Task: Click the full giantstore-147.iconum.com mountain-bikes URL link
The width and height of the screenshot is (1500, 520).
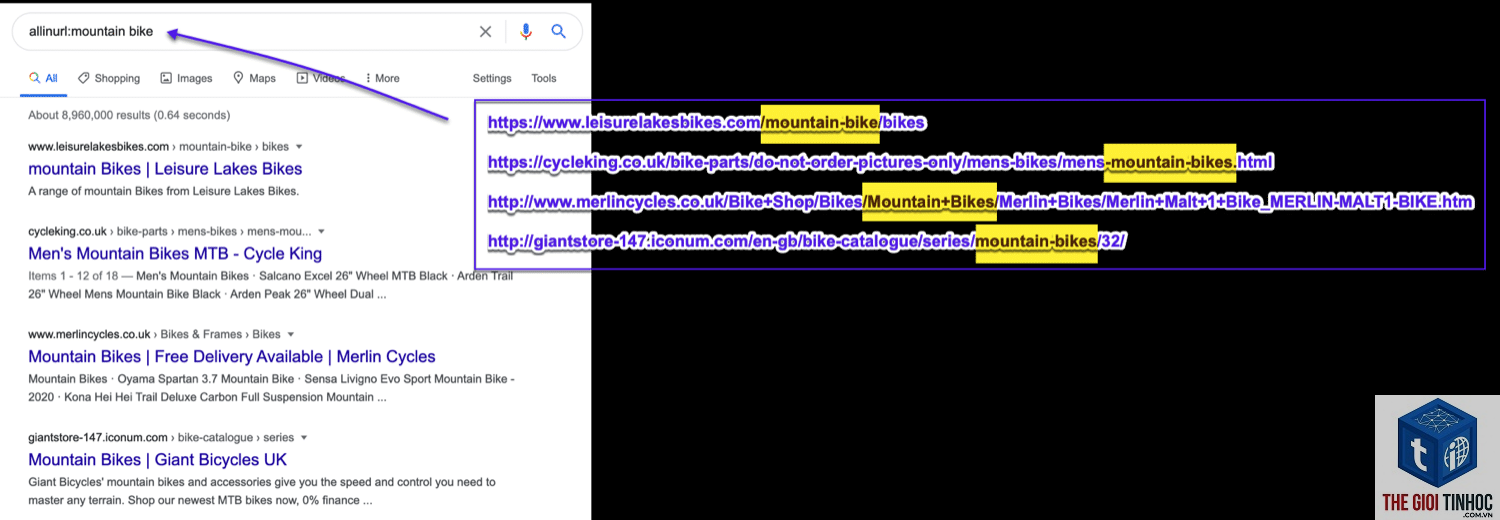Action: (x=806, y=242)
